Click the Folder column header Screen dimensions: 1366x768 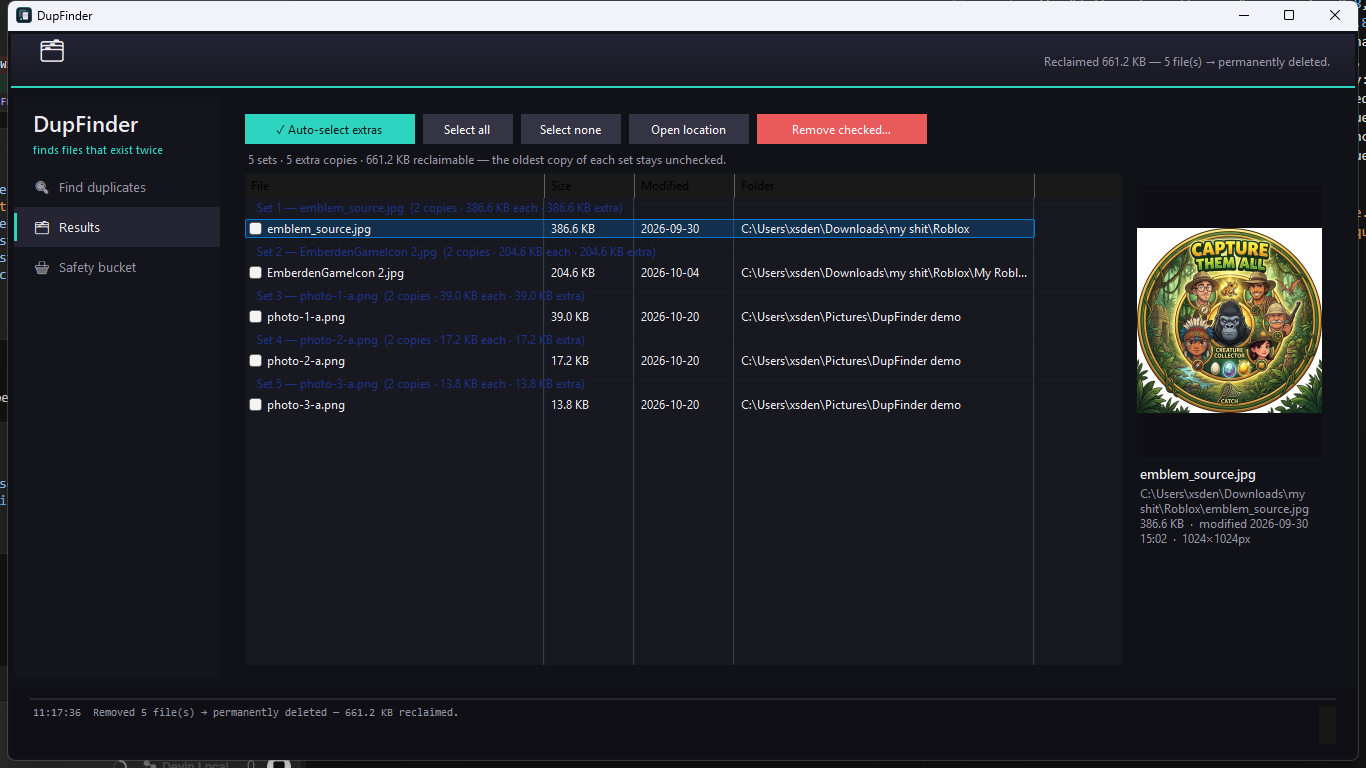click(x=884, y=186)
